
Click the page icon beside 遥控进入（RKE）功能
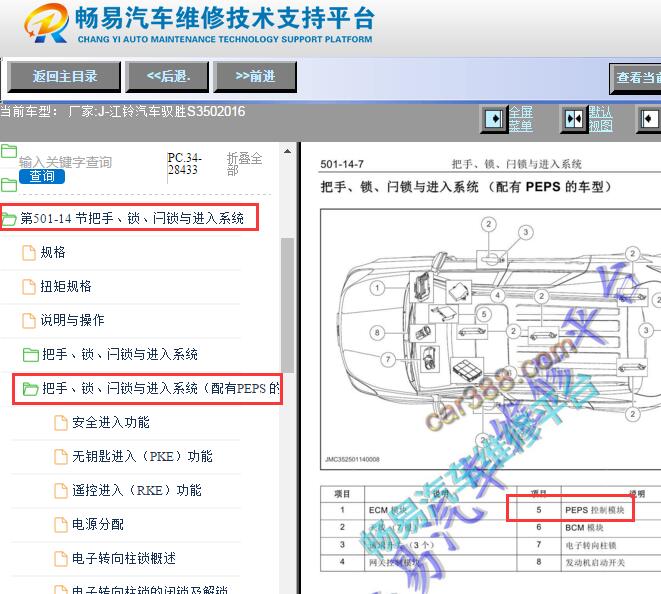pyautogui.click(x=61, y=491)
